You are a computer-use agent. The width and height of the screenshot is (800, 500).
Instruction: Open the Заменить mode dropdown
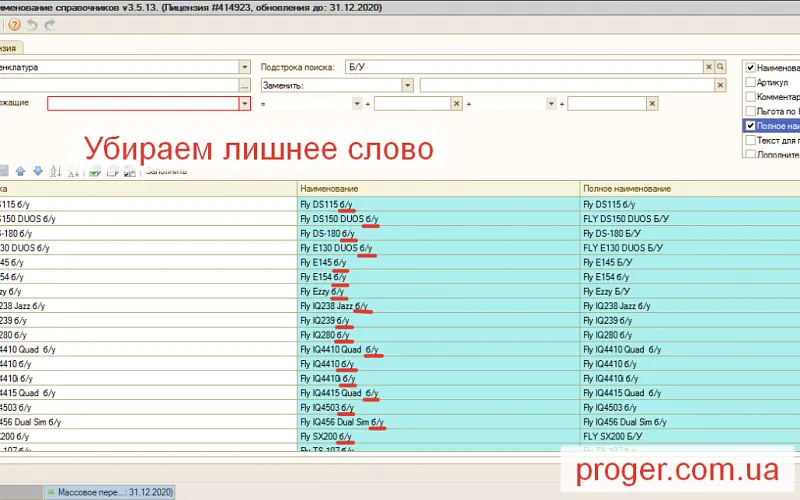pos(407,85)
